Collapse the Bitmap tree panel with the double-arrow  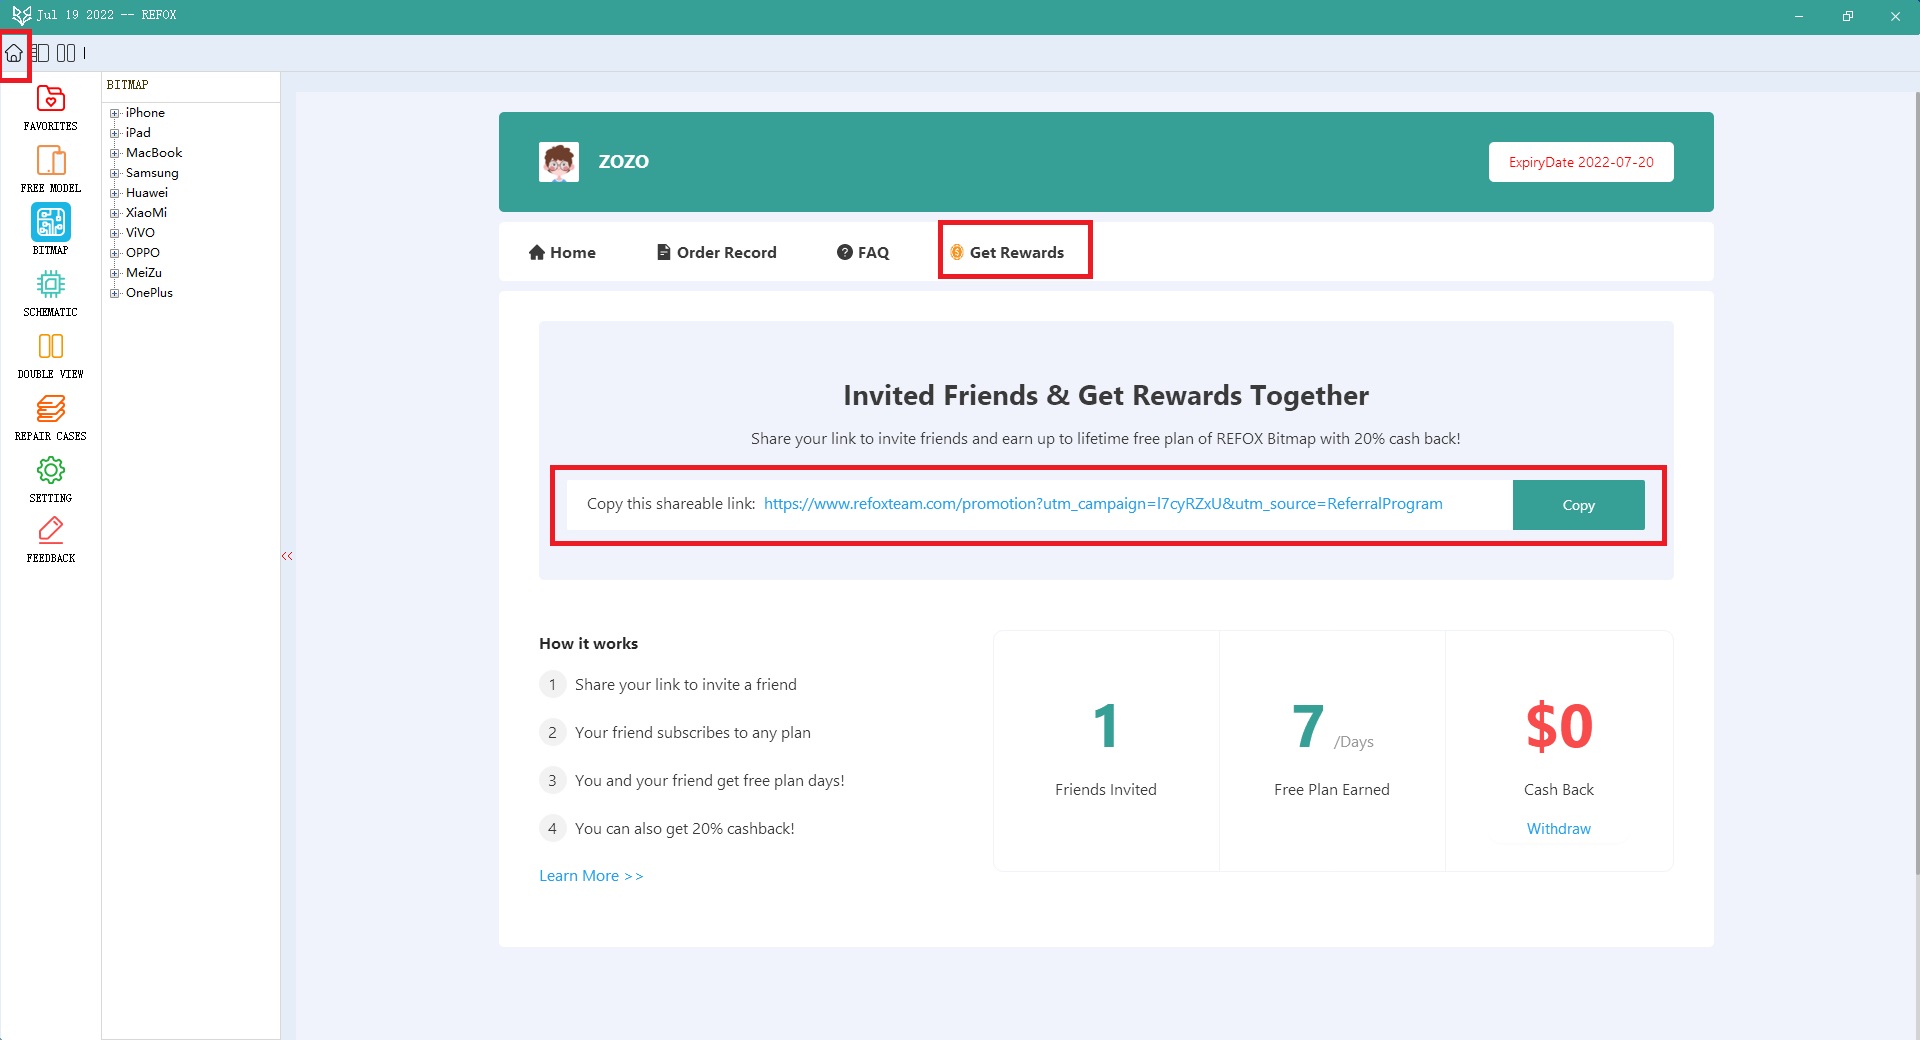(x=287, y=556)
